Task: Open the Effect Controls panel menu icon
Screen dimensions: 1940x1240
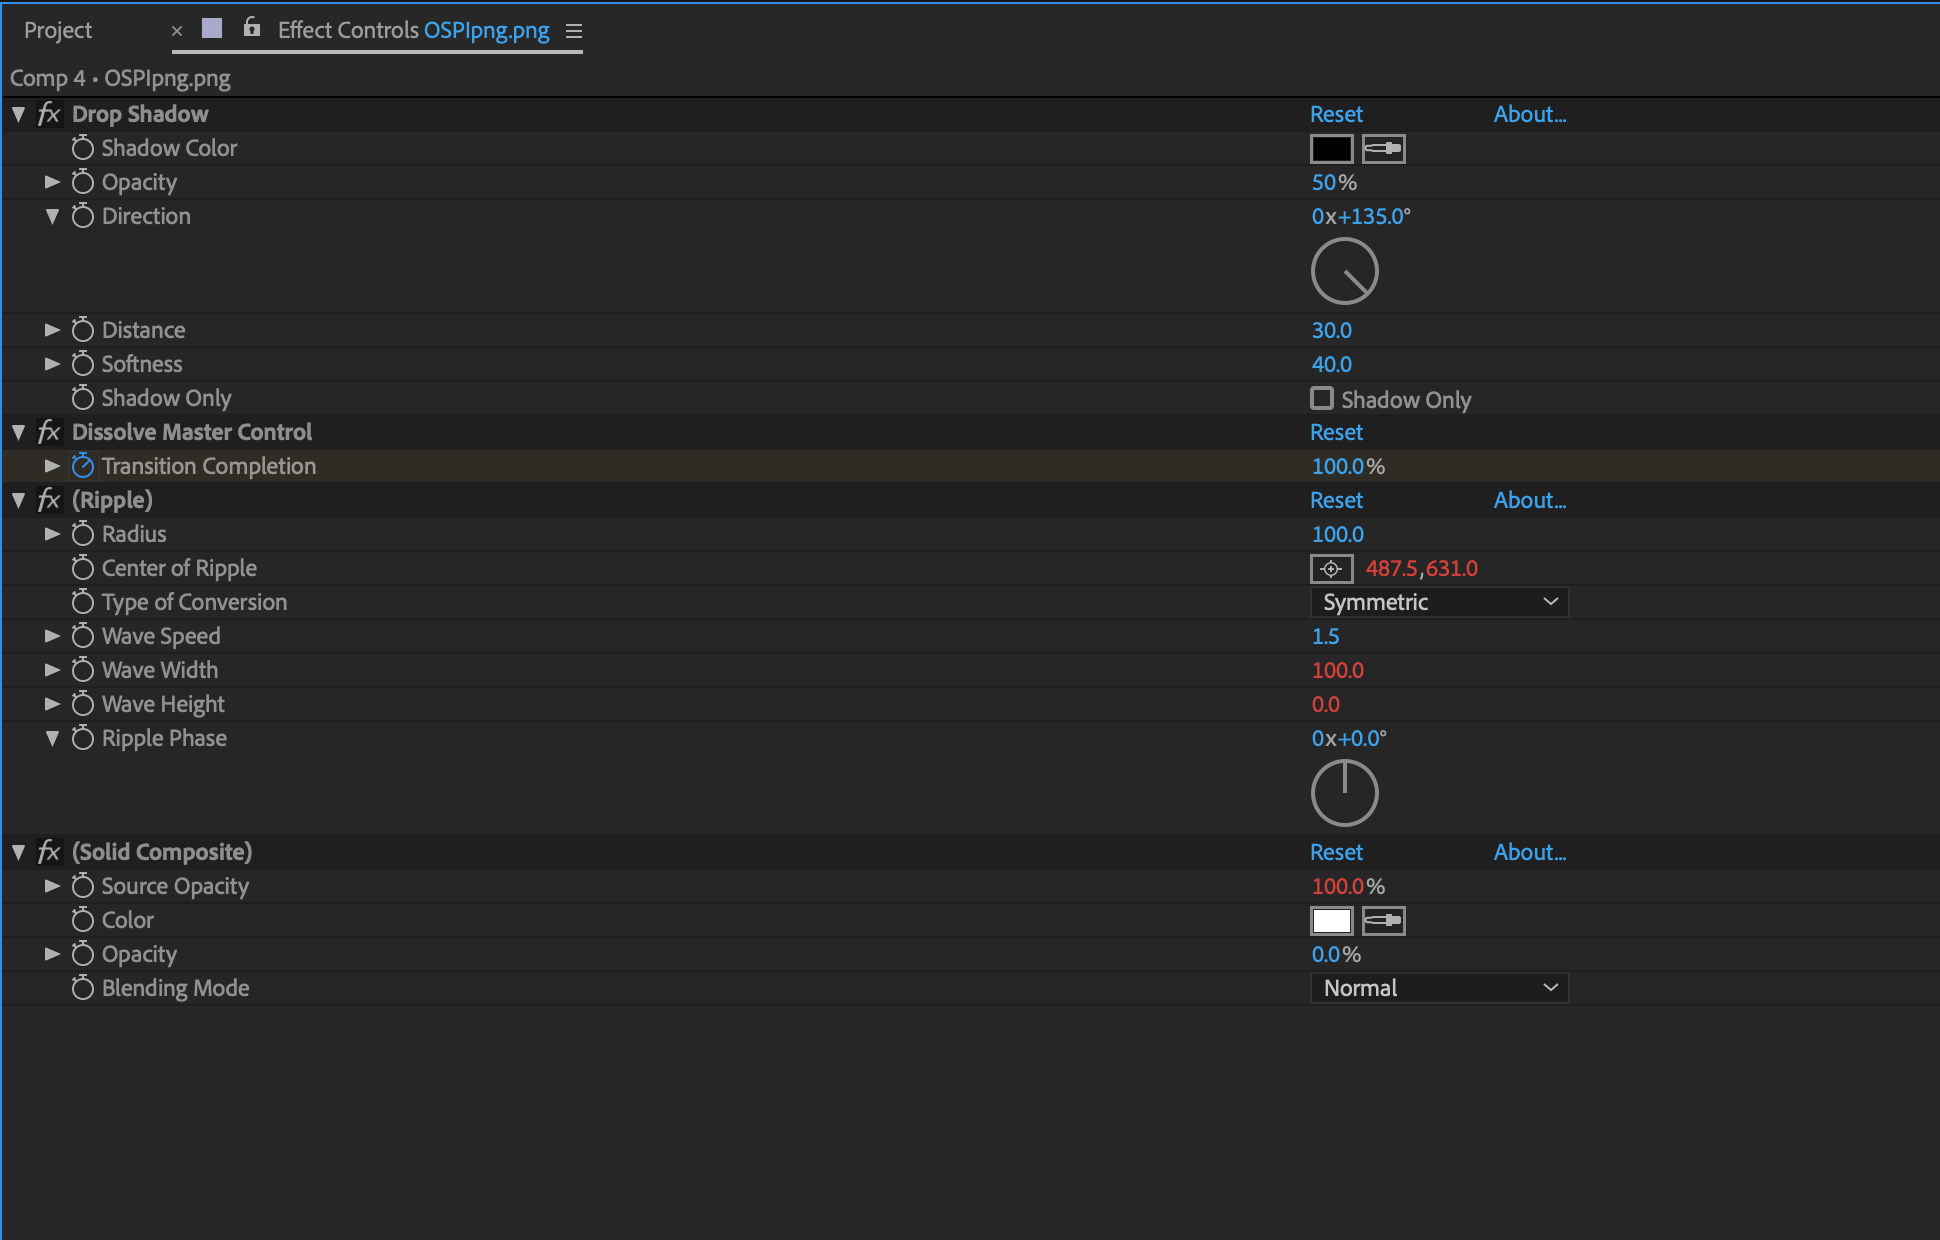Action: point(574,31)
